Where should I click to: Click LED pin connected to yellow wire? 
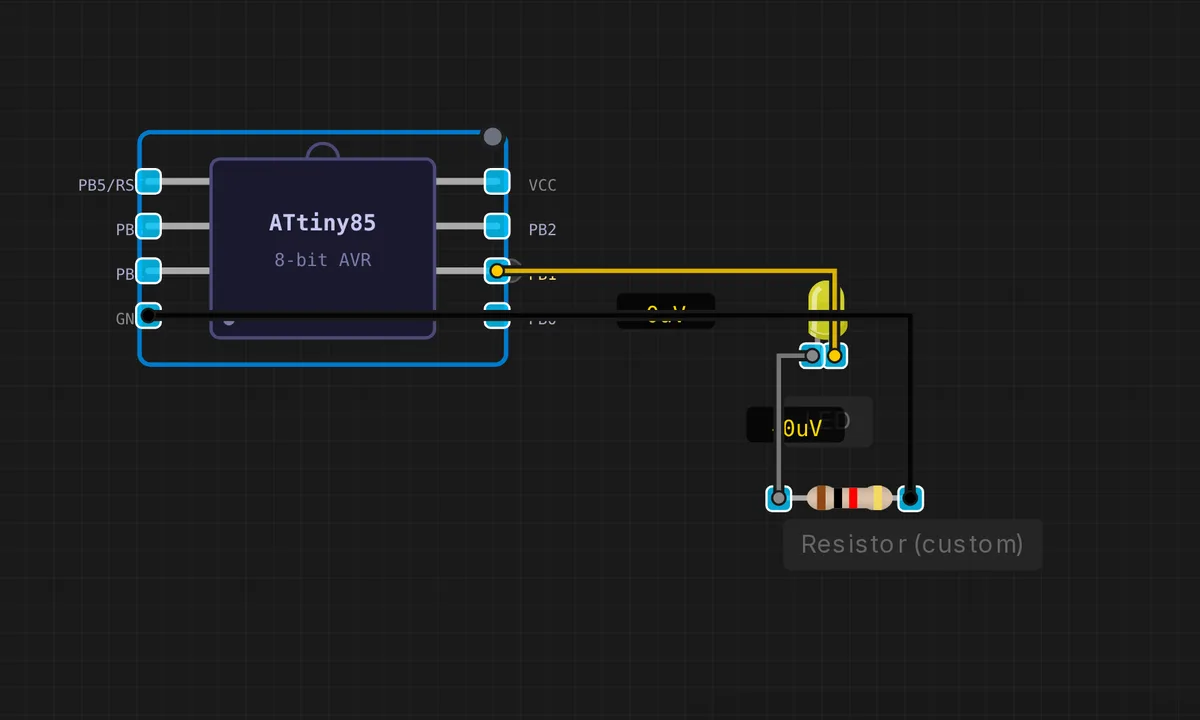835,355
